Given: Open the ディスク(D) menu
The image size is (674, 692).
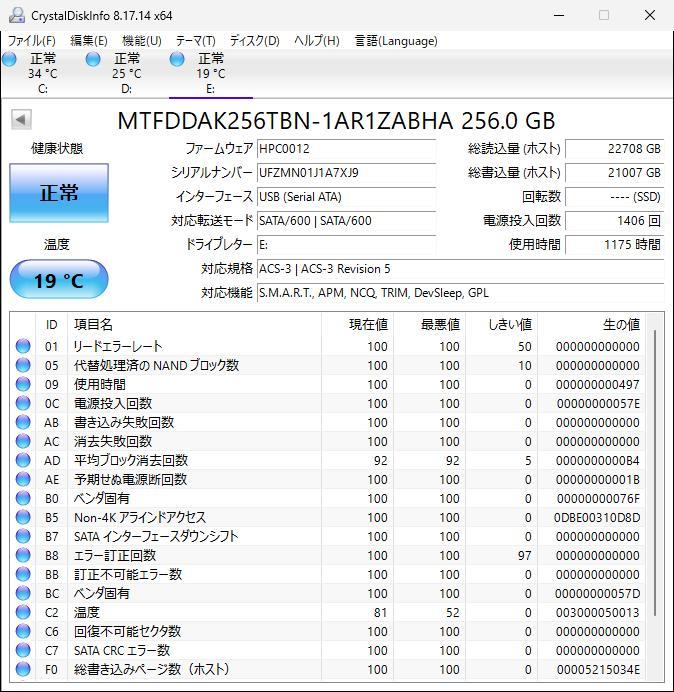Looking at the screenshot, I should (255, 41).
